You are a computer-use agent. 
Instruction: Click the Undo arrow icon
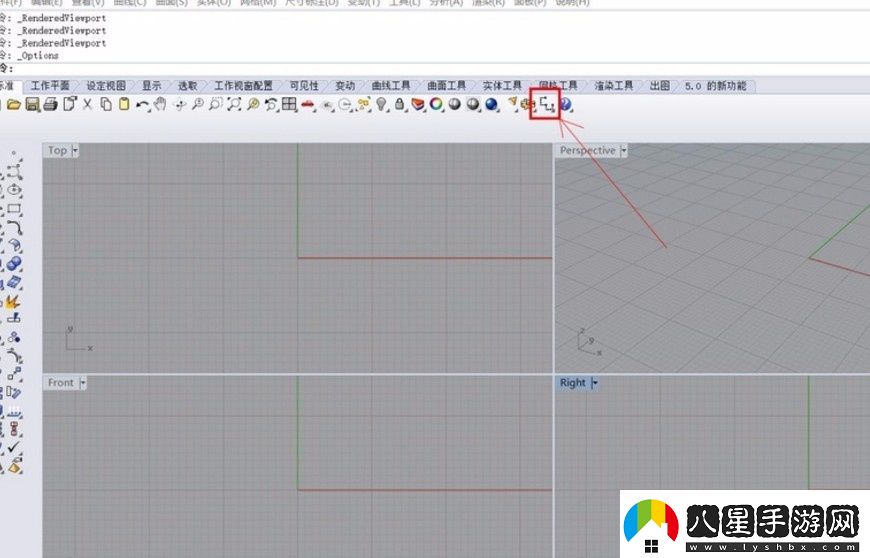pyautogui.click(x=142, y=104)
